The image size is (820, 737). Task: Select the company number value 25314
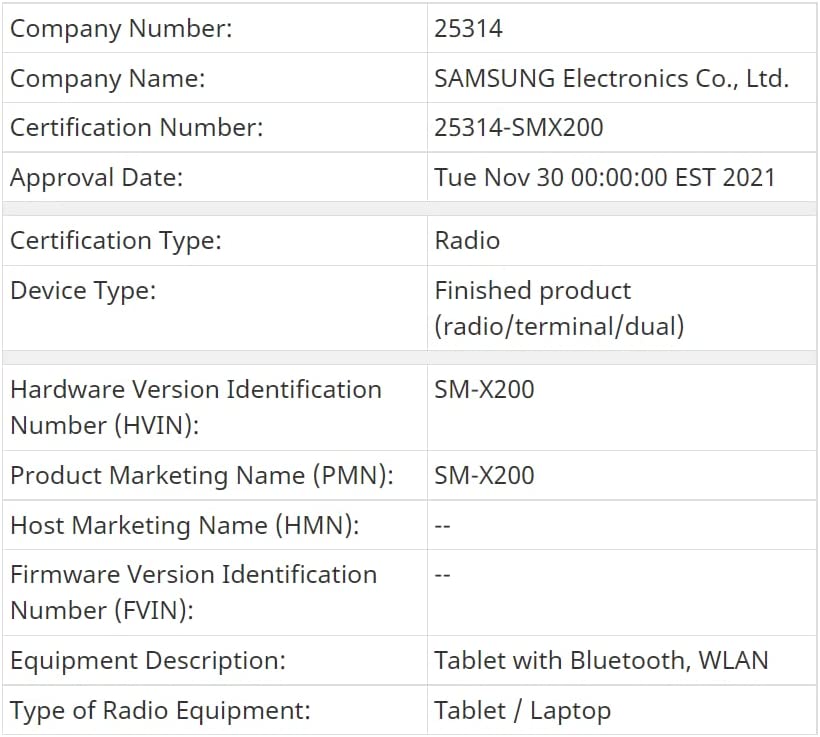[468, 28]
